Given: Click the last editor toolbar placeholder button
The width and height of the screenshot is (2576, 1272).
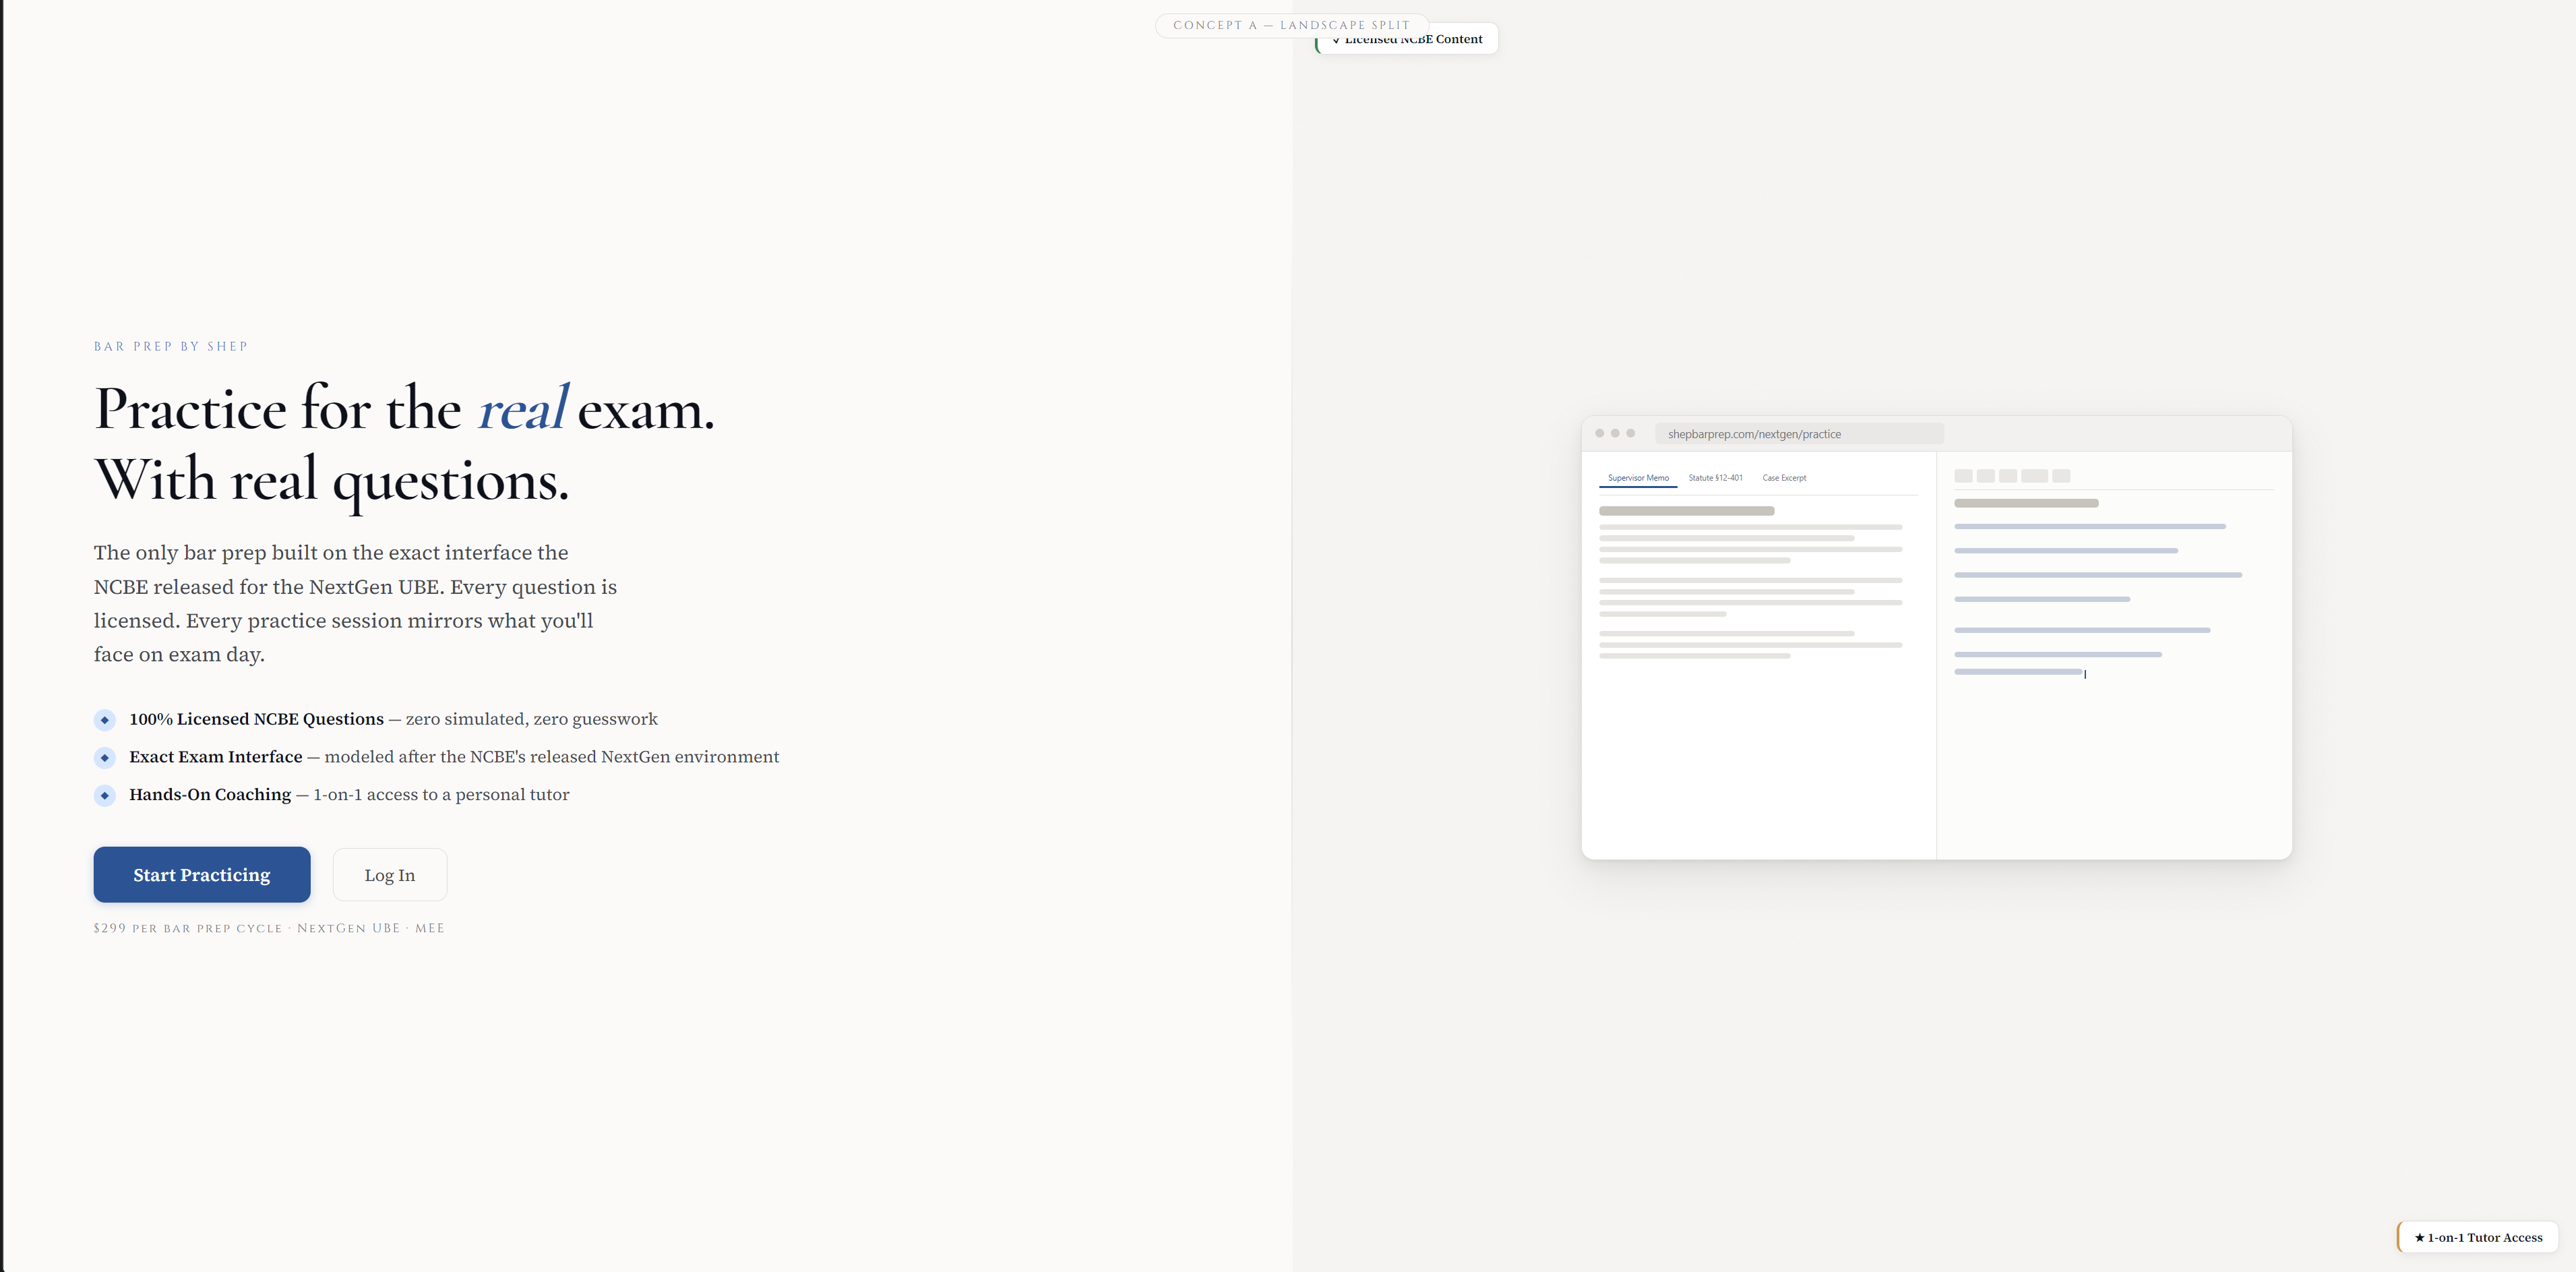Looking at the screenshot, I should pyautogui.click(x=2061, y=476).
